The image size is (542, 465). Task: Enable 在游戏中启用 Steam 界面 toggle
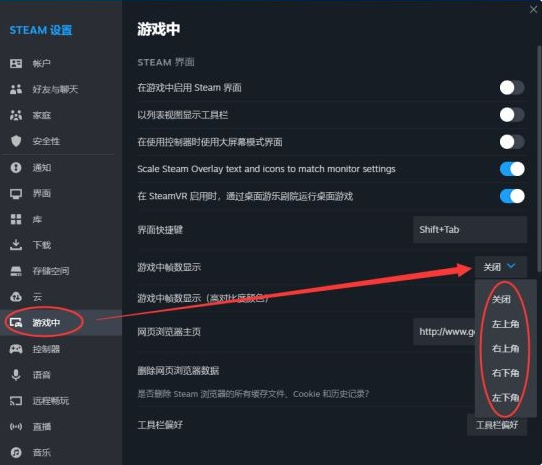[512, 87]
